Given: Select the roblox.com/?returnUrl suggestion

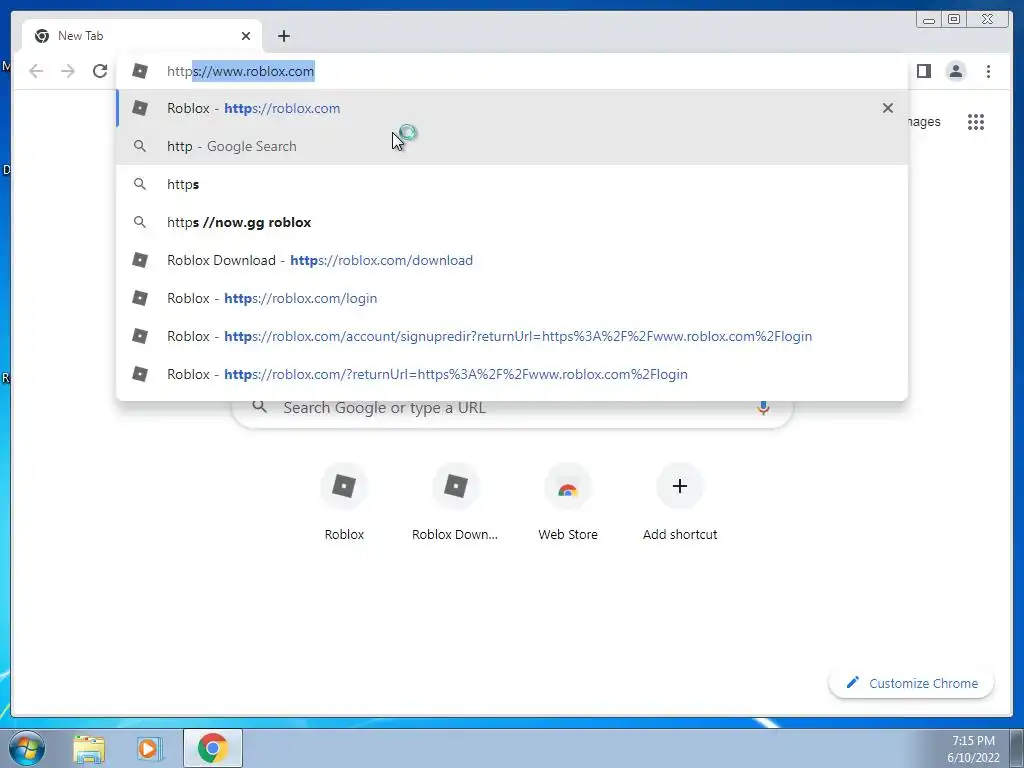Looking at the screenshot, I should coord(512,374).
